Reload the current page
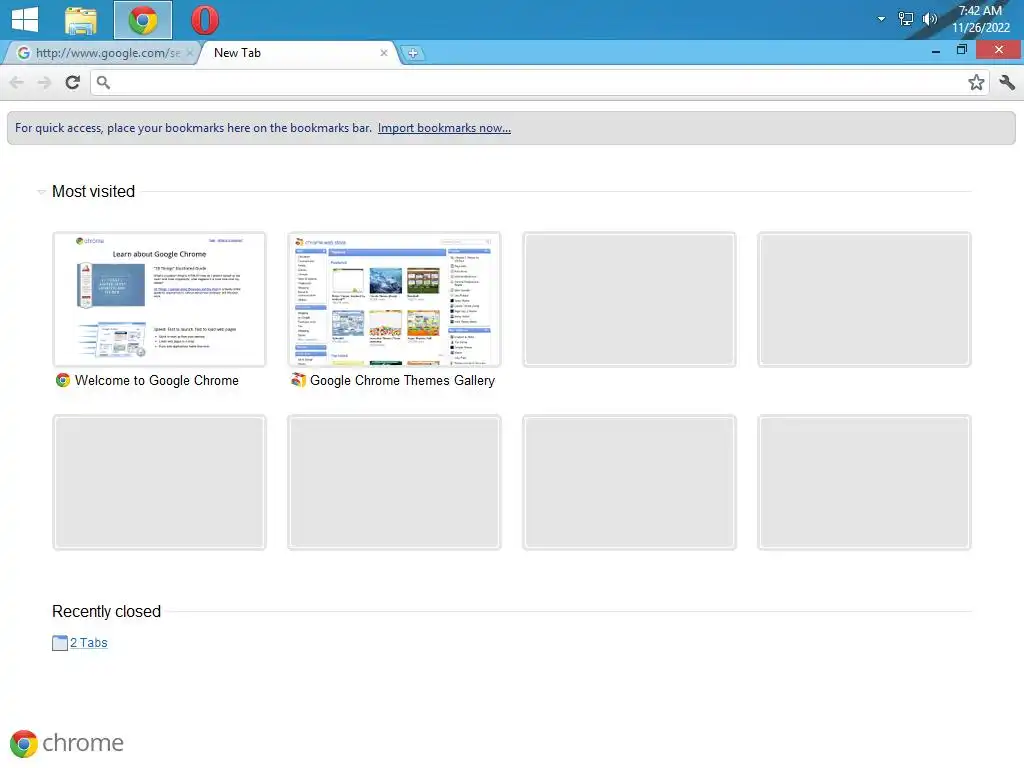The width and height of the screenshot is (1024, 768). 72,82
